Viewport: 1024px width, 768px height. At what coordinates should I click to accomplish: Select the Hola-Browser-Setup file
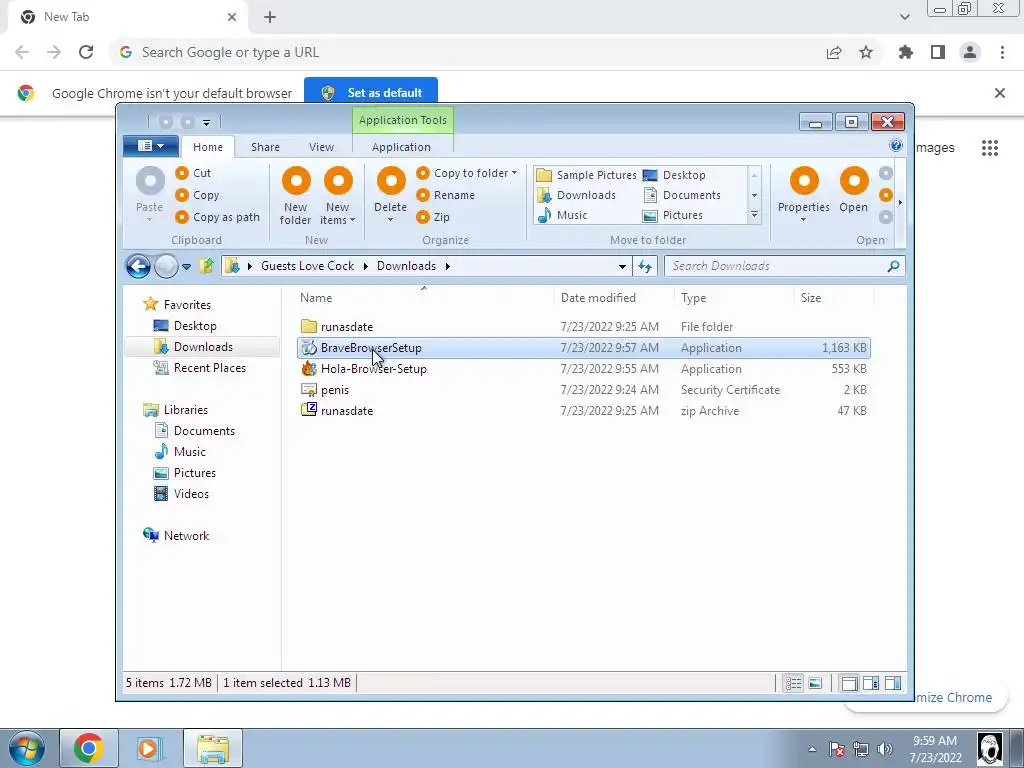coord(584,369)
